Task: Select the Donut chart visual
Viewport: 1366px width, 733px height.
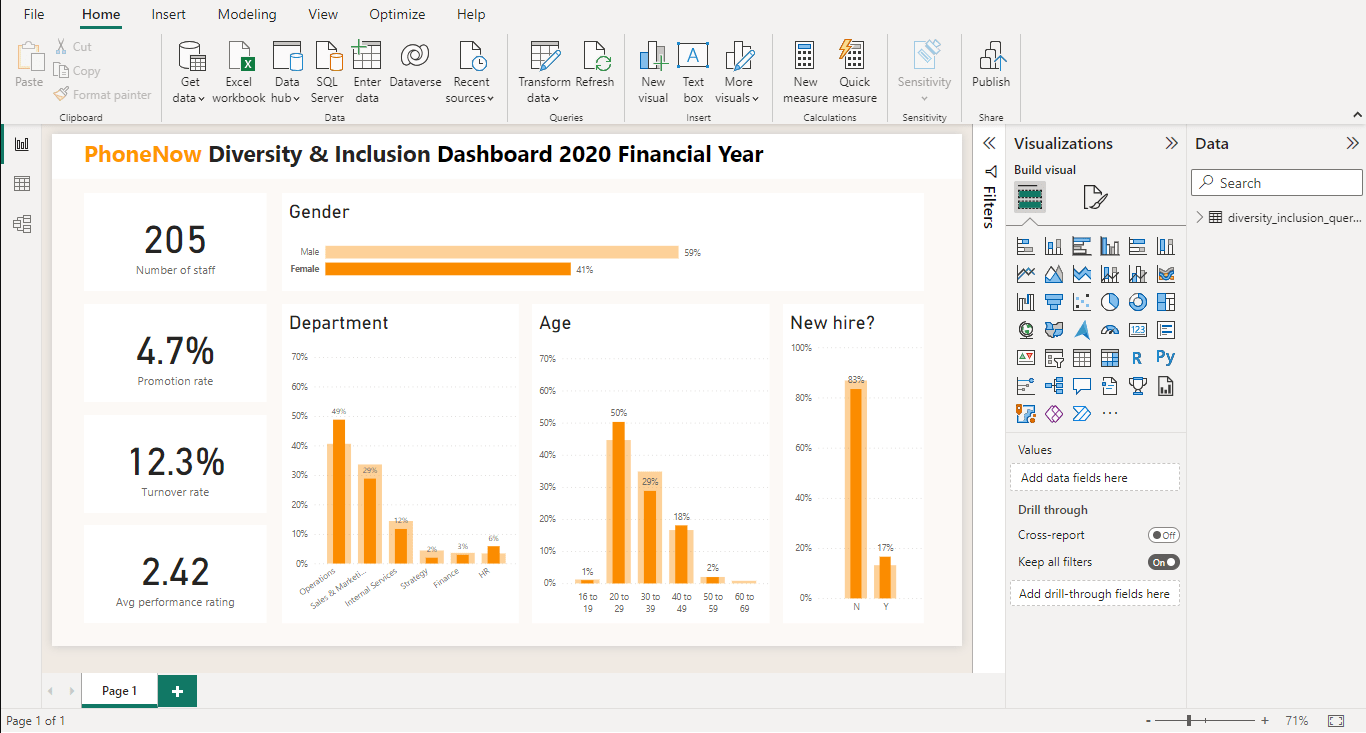Action: click(x=1137, y=302)
